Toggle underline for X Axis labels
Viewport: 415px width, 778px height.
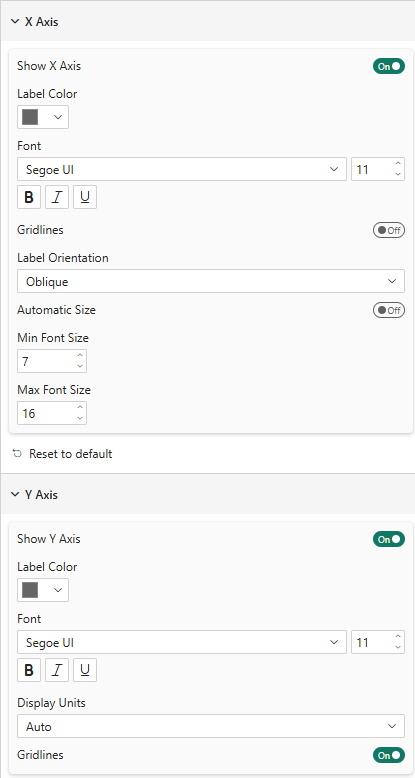tap(85, 197)
